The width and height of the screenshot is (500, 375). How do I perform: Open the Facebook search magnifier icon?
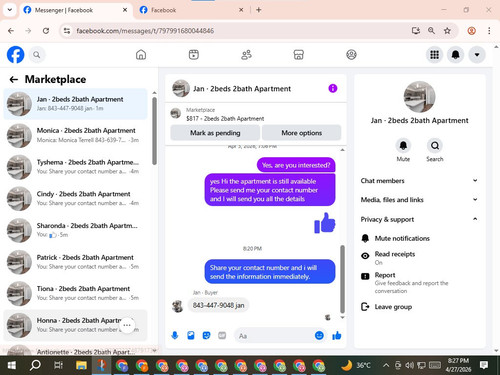click(37, 55)
